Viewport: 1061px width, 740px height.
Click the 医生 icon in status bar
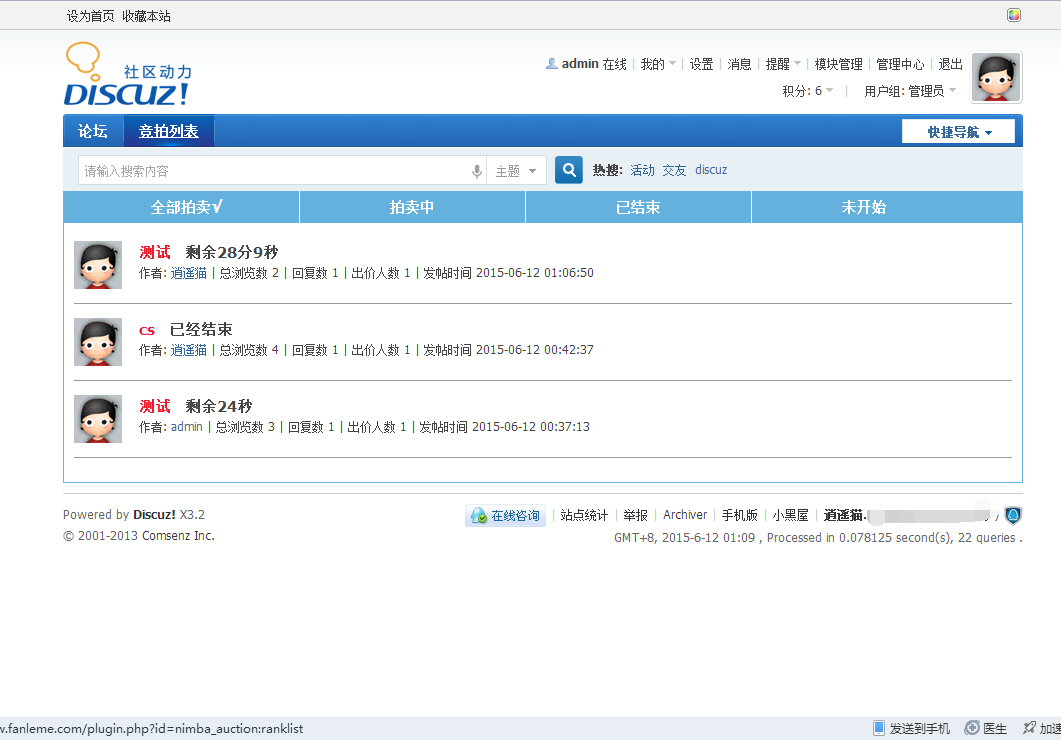tap(971, 728)
